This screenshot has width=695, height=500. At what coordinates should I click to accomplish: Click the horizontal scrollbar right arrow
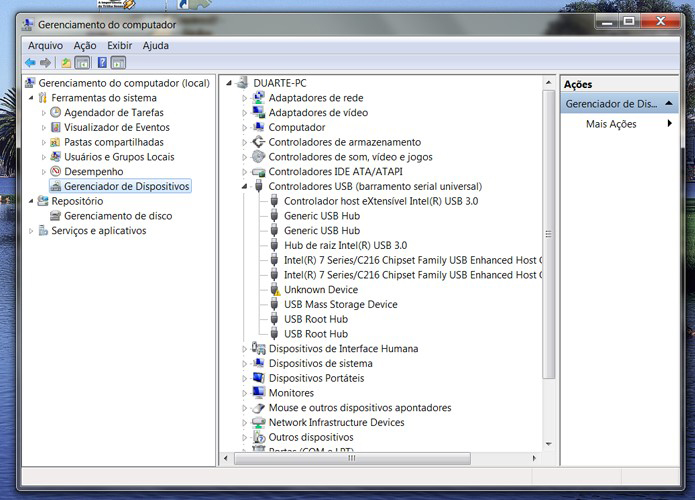535,458
